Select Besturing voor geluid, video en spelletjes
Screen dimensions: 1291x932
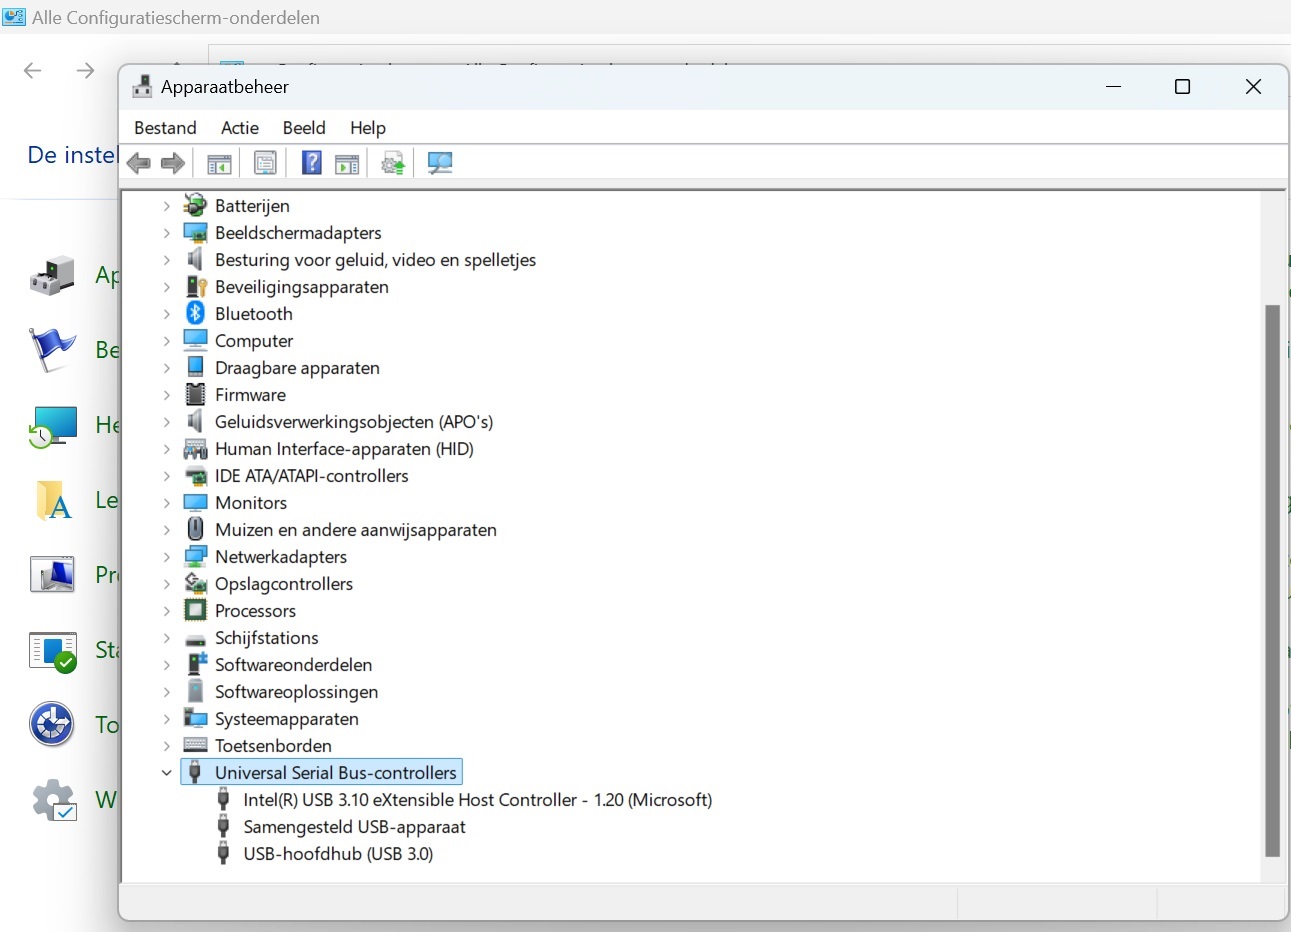coord(375,260)
